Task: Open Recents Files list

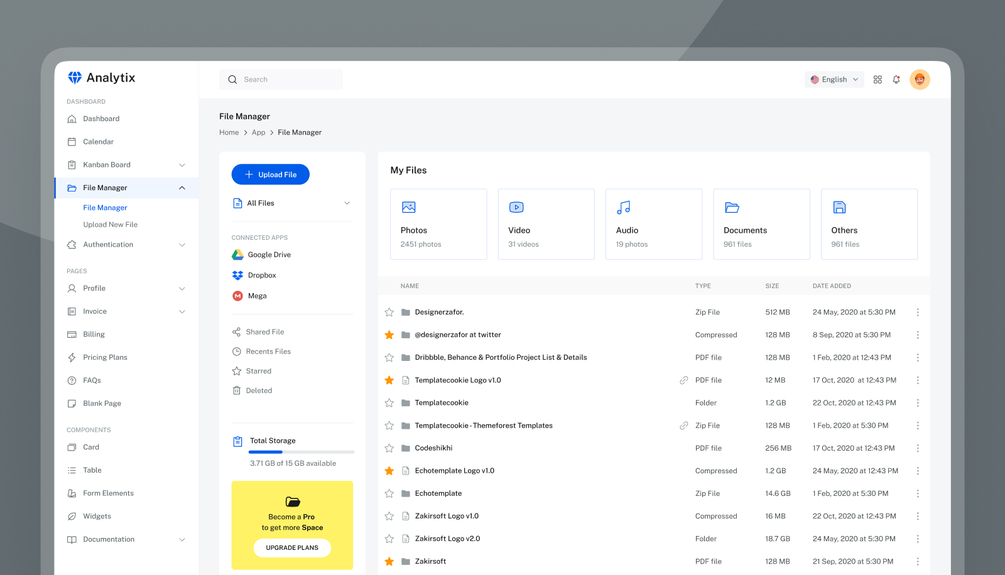Action: click(x=262, y=351)
